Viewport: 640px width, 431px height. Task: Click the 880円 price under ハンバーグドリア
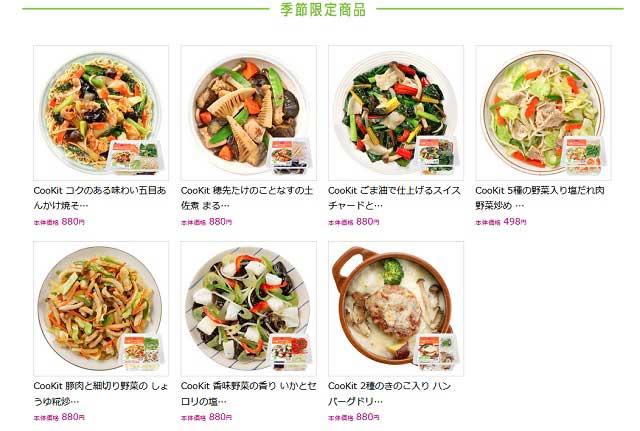point(367,417)
